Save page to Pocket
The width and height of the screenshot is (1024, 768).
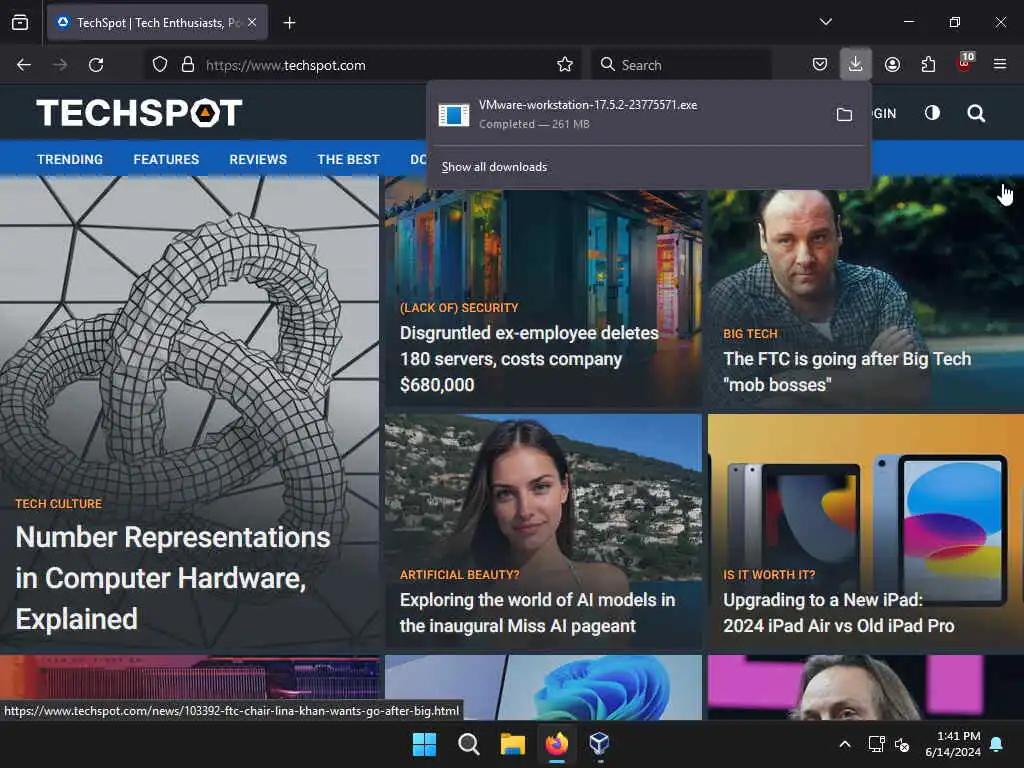(x=820, y=65)
